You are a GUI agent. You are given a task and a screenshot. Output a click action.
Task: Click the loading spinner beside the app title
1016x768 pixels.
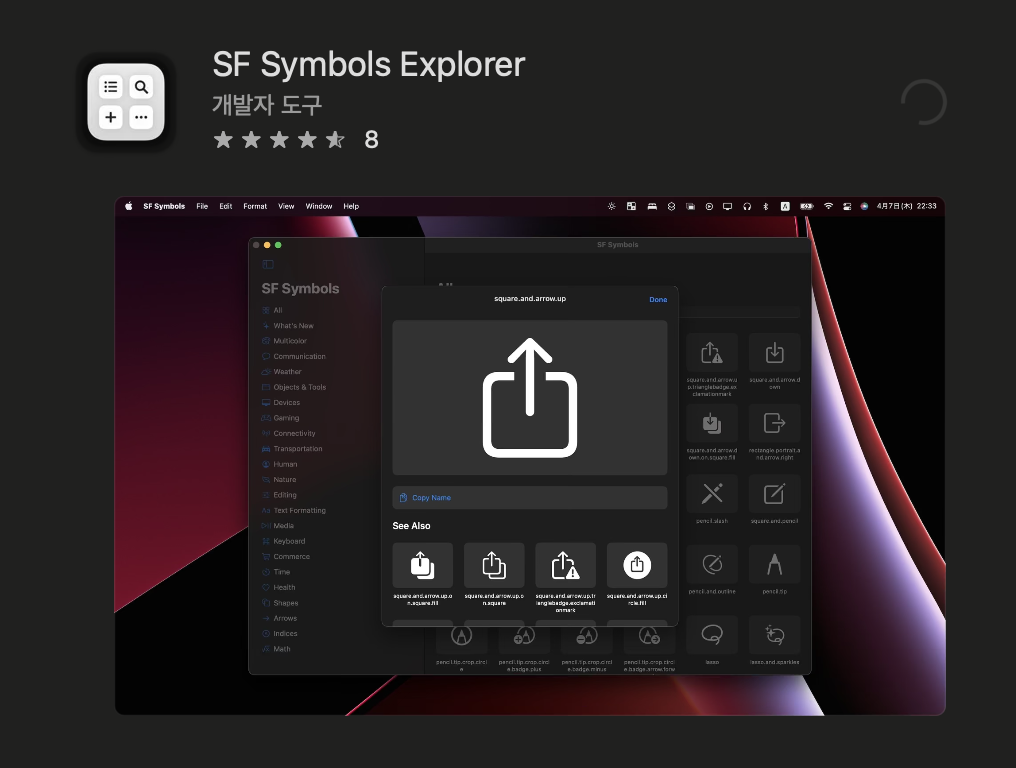[923, 102]
